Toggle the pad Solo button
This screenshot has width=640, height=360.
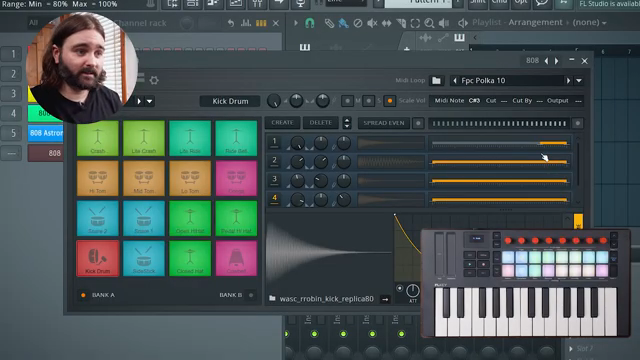tap(369, 101)
